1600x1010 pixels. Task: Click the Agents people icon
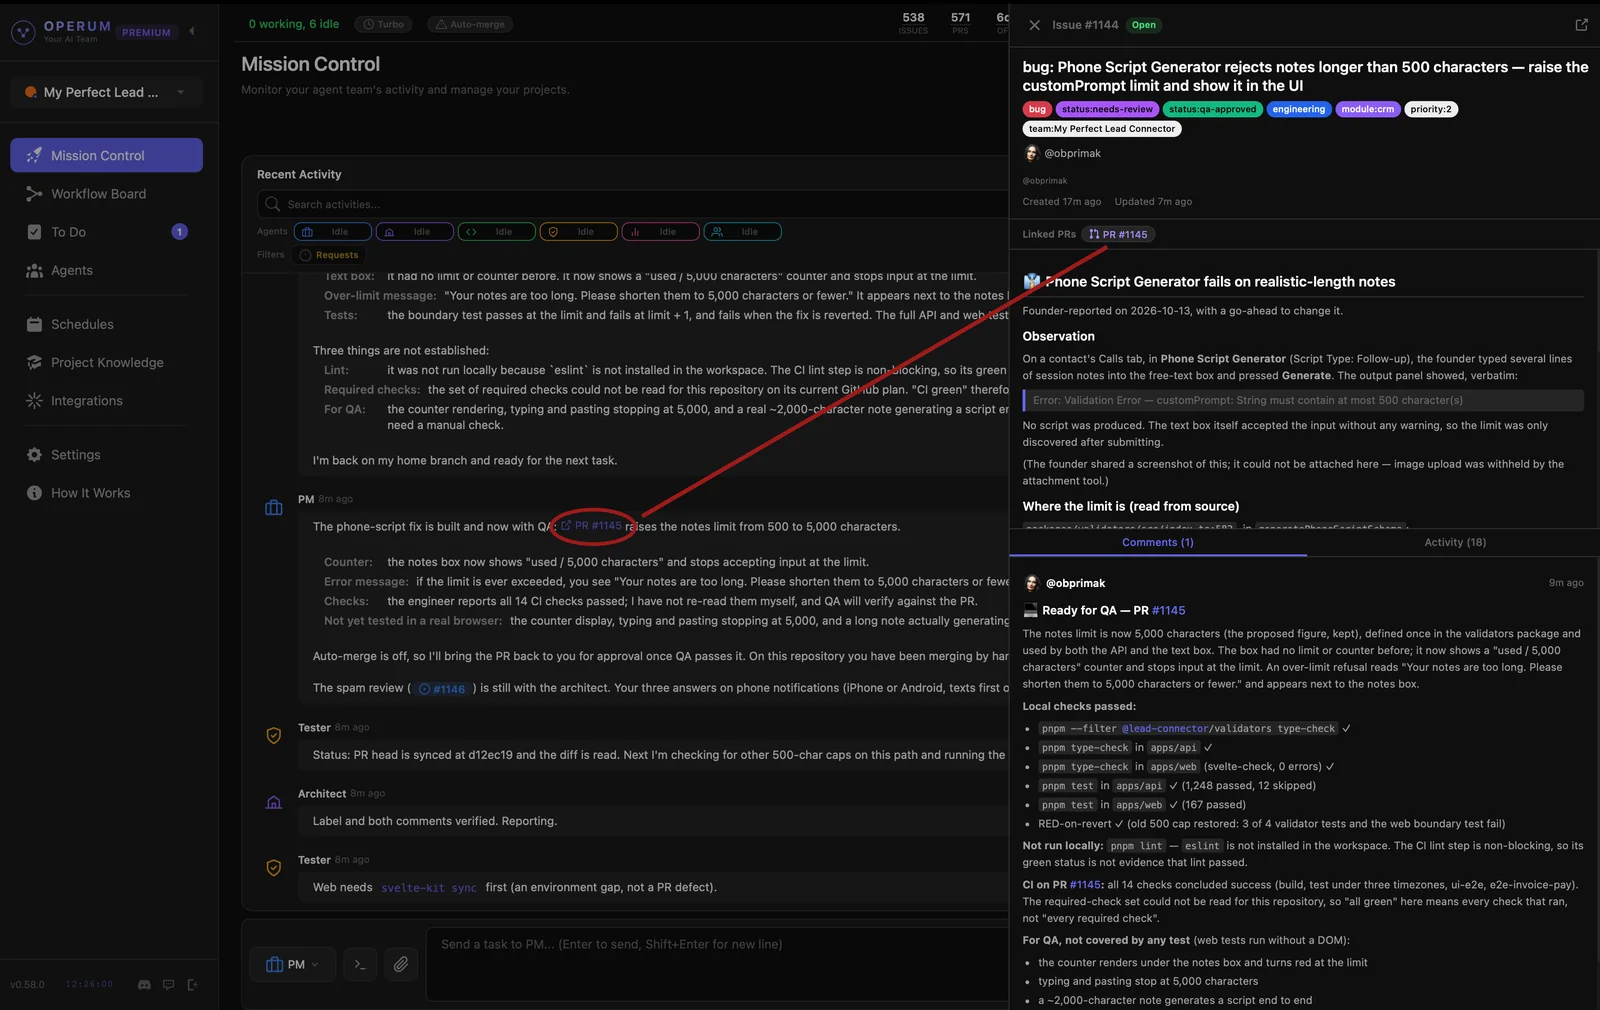click(34, 270)
